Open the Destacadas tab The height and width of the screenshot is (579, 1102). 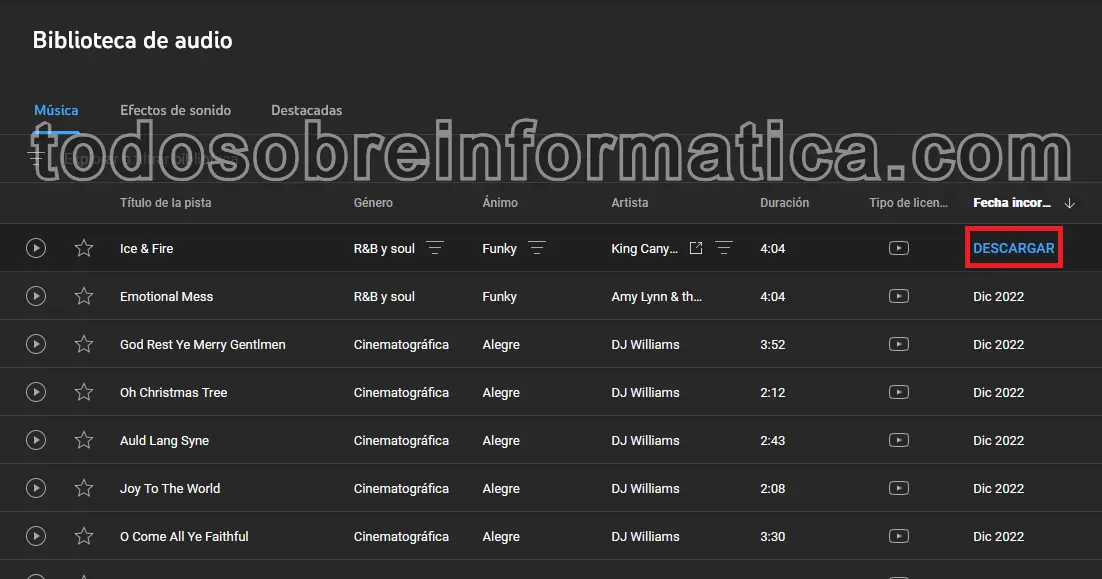pos(306,110)
